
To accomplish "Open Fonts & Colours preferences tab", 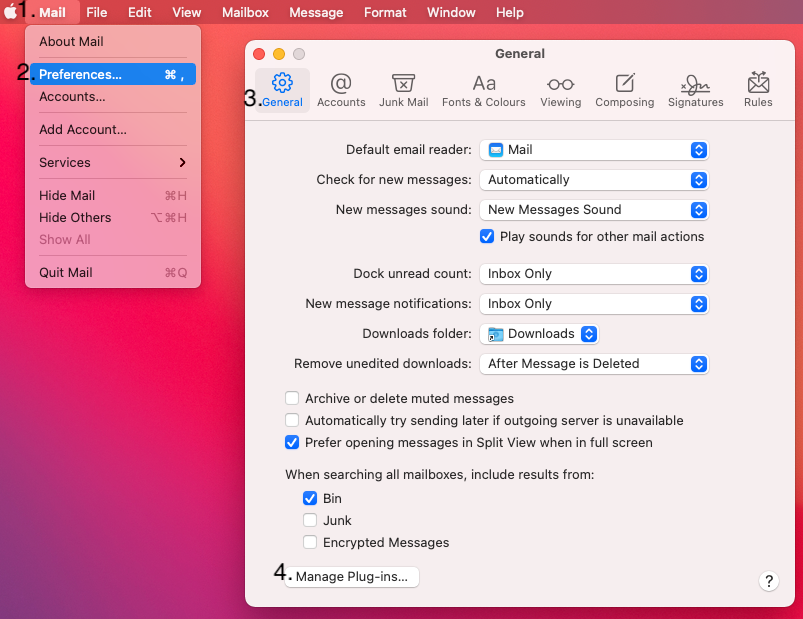I will 483,91.
